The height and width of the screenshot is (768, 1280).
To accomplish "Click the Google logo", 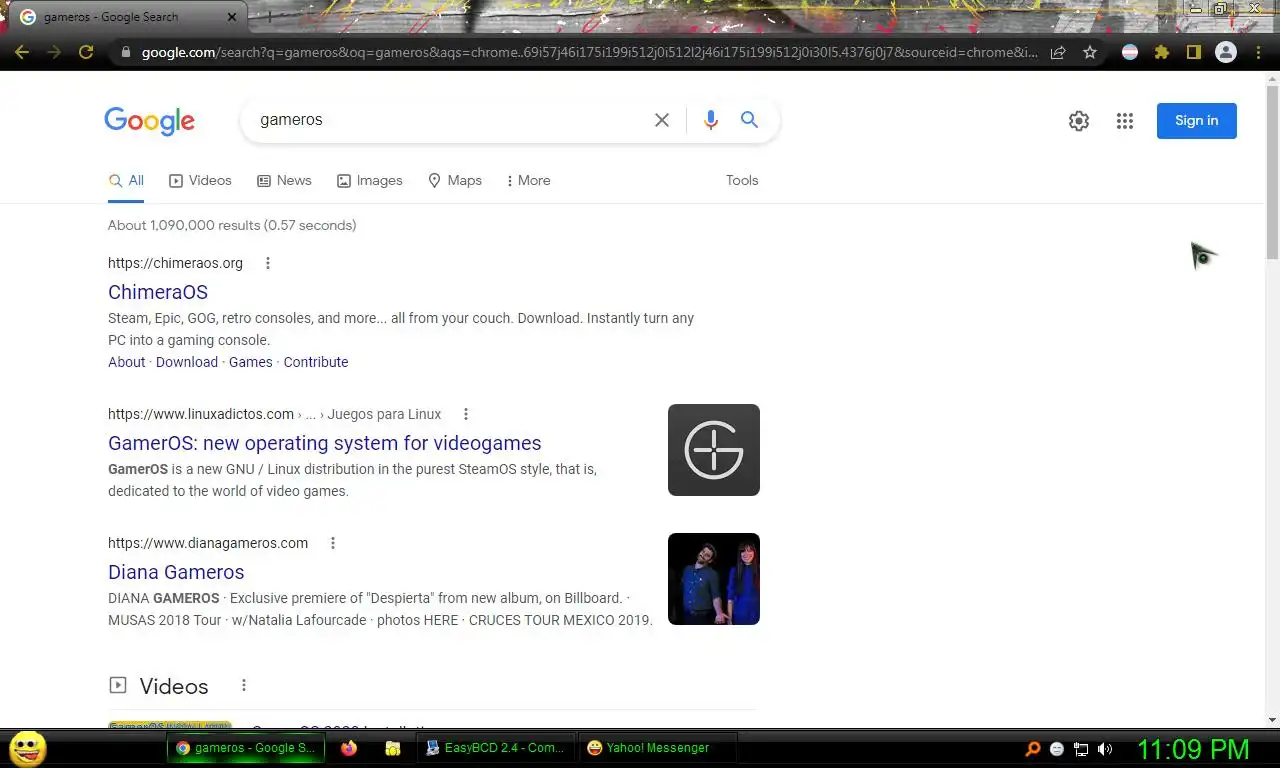I will [x=149, y=121].
